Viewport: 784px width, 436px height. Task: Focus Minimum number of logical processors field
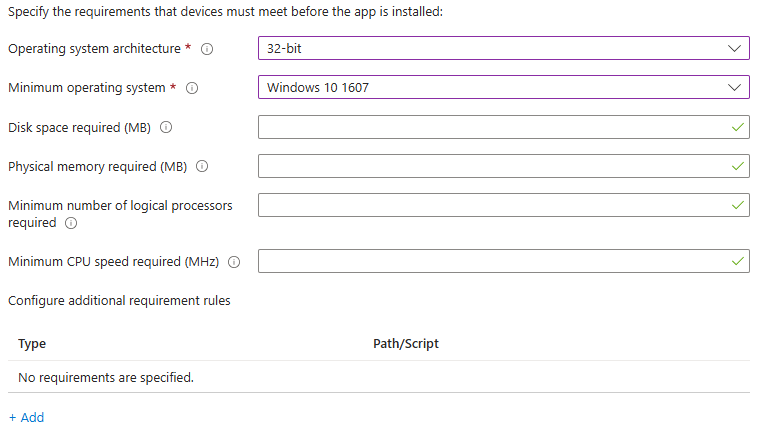tap(504, 205)
